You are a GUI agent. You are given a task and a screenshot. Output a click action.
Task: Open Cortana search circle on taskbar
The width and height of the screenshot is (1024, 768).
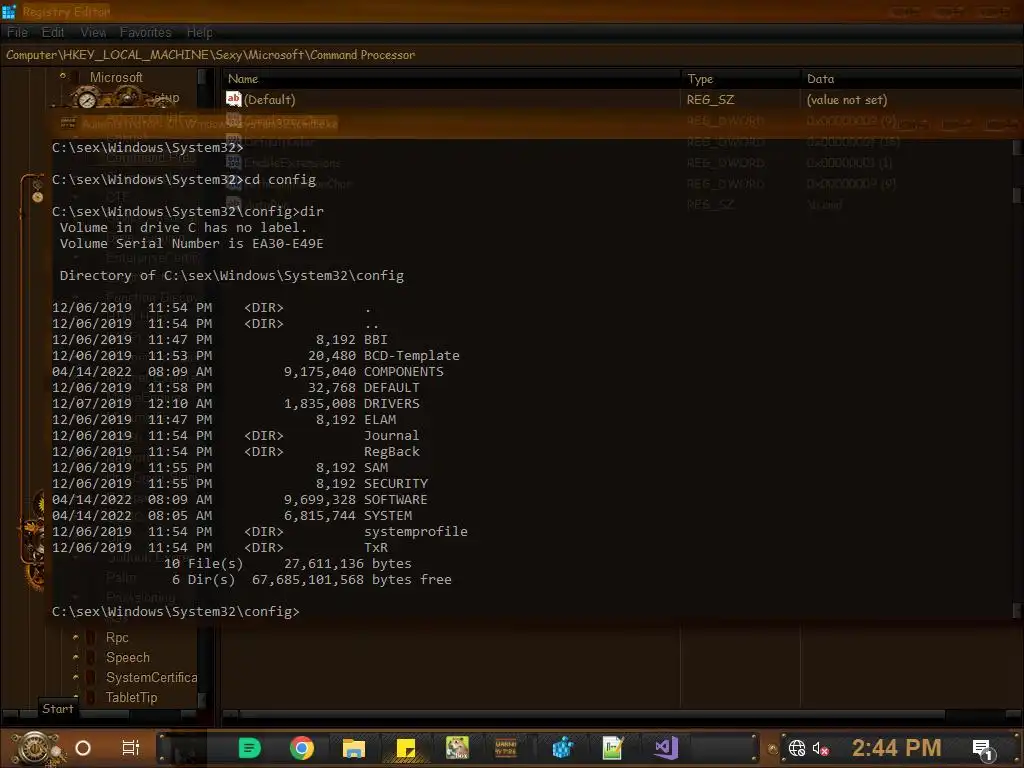click(83, 748)
